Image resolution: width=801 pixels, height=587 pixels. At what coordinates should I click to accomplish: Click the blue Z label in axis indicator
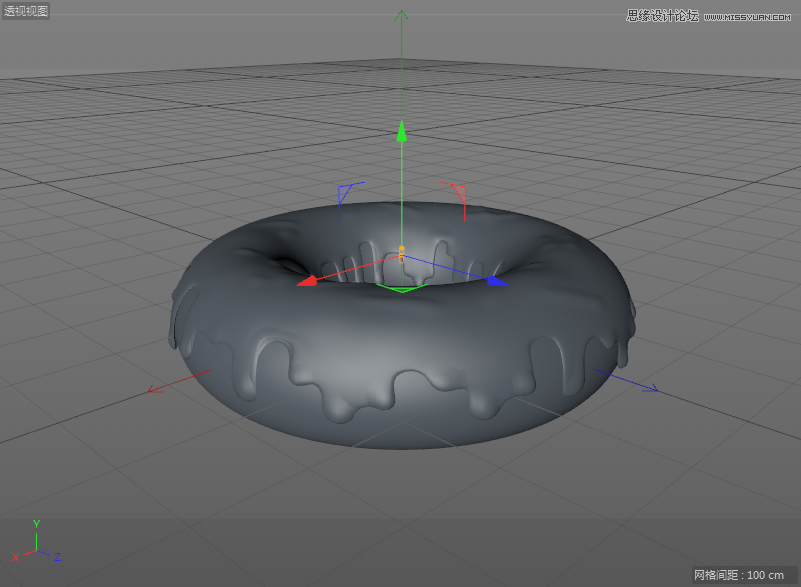pyautogui.click(x=57, y=557)
